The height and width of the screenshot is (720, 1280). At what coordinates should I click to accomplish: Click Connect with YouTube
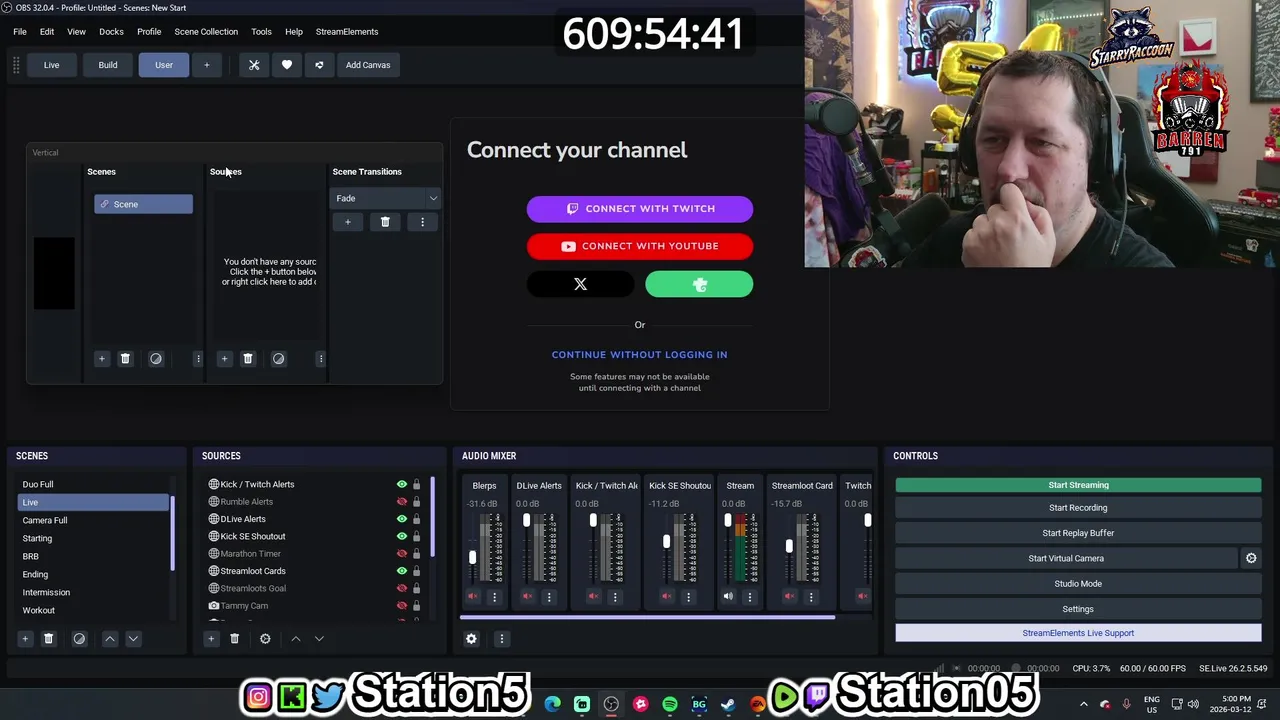click(x=640, y=246)
